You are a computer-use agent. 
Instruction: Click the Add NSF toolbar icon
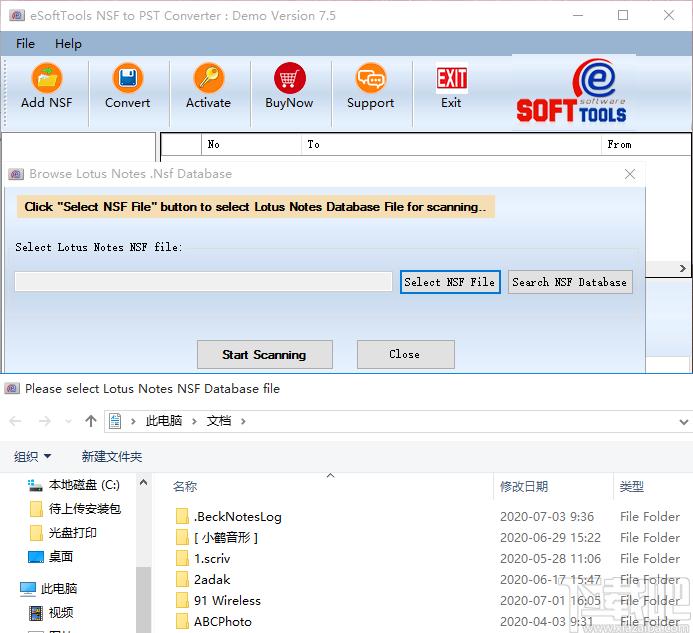(x=47, y=78)
